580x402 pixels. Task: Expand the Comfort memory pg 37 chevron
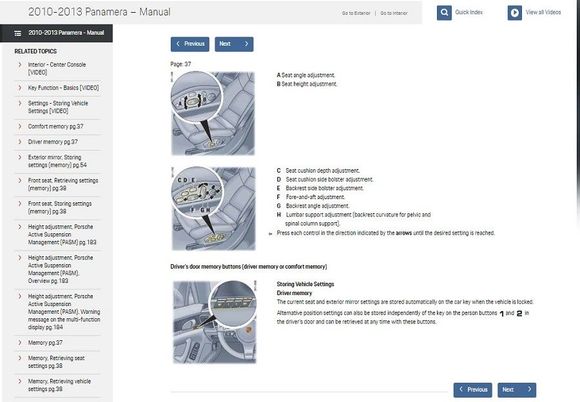20,126
